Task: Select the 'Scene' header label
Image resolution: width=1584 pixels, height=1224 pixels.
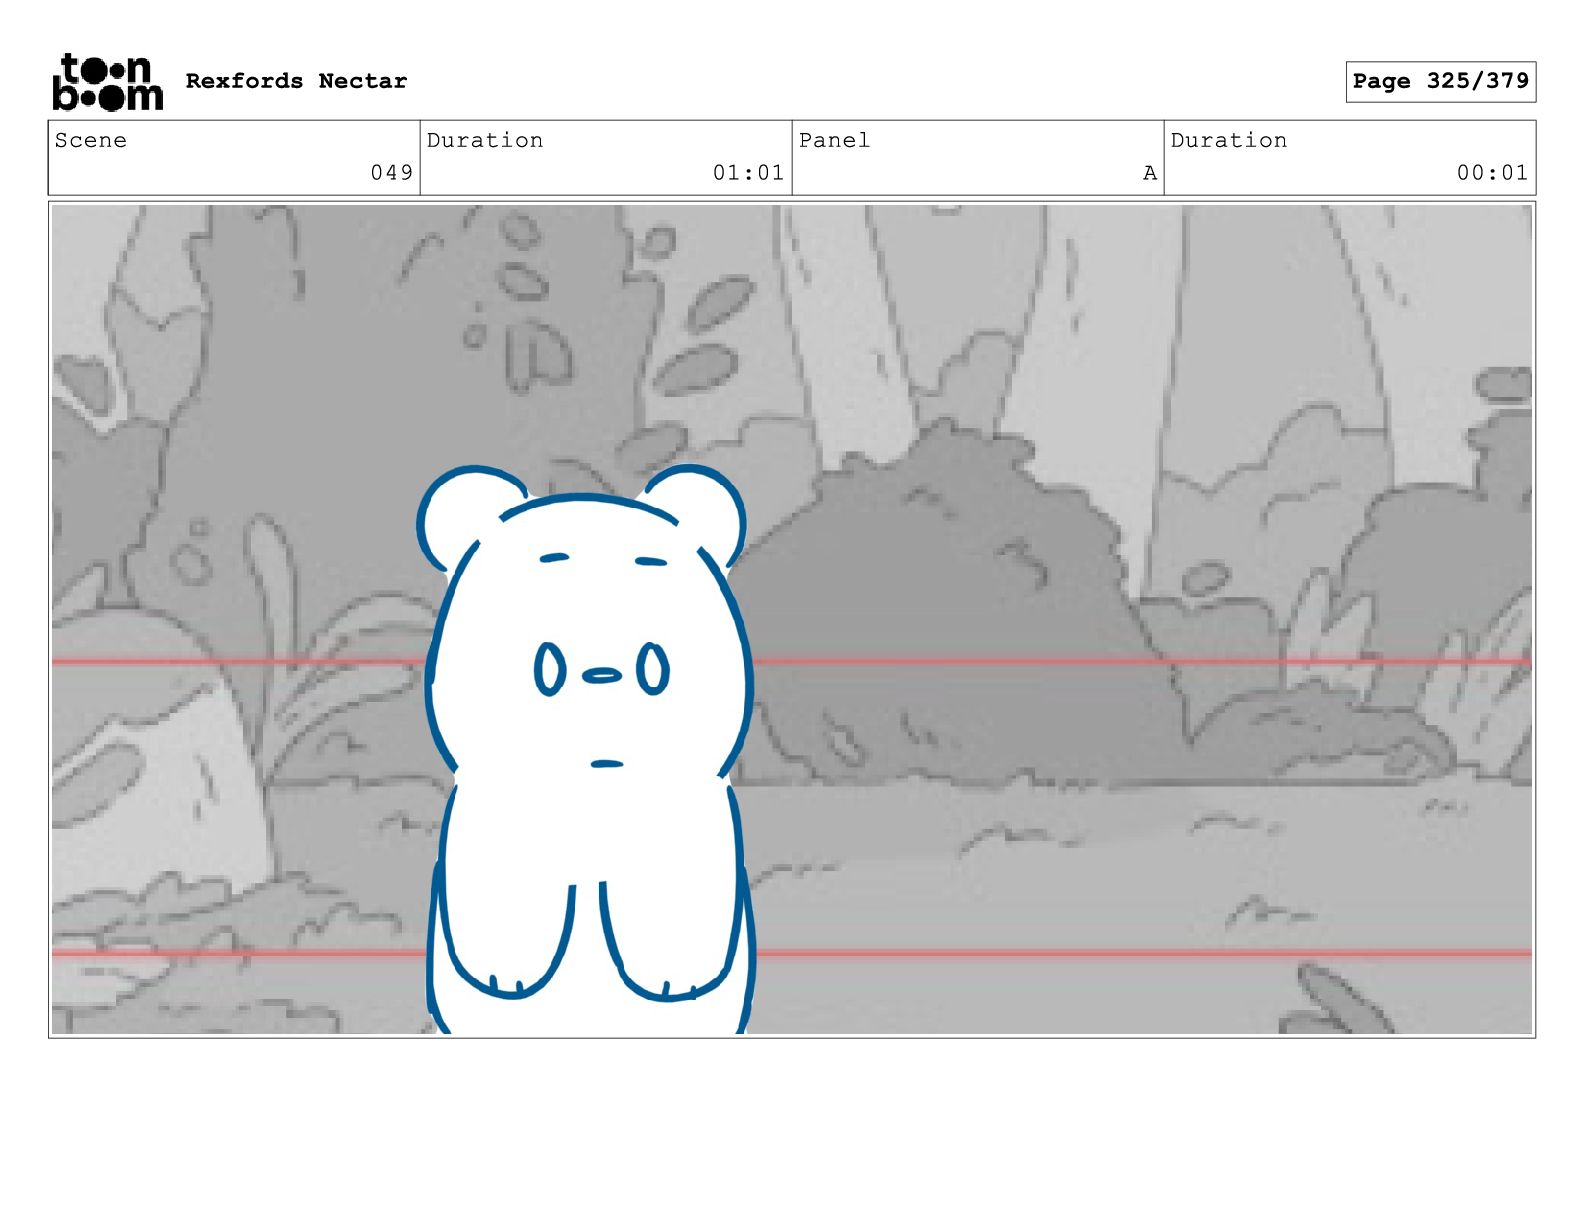Action: click(x=91, y=140)
